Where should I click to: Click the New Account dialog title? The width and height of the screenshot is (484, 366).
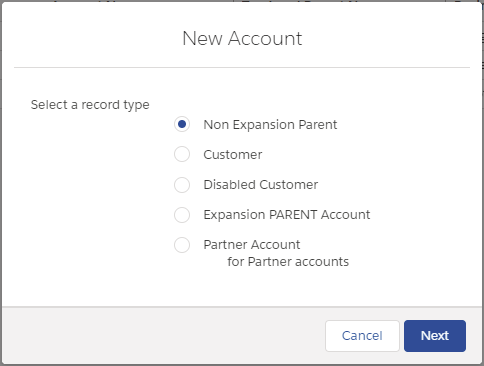click(242, 38)
